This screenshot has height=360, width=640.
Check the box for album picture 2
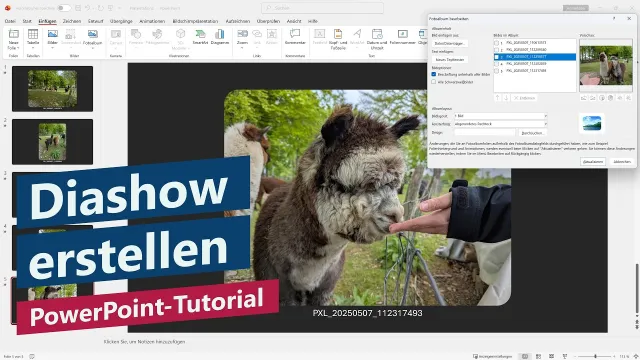[497, 49]
